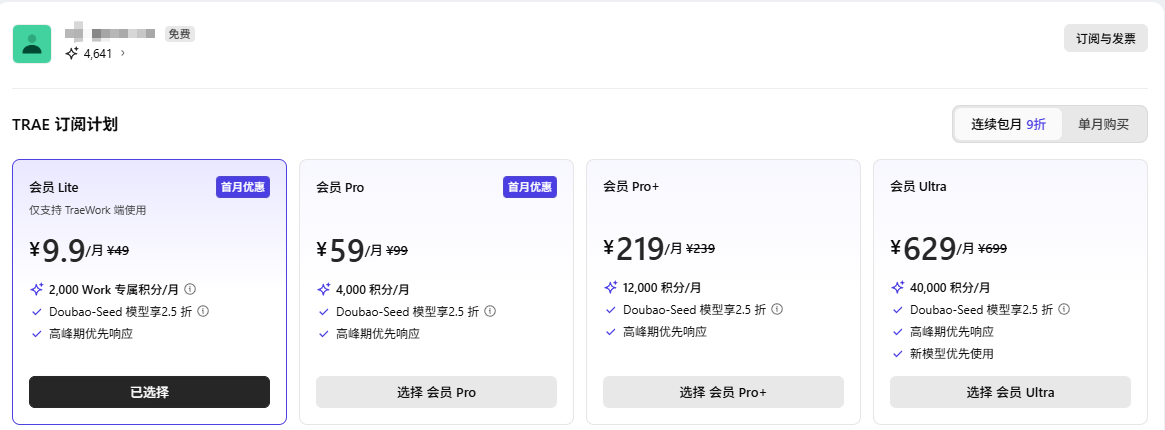The image size is (1165, 430).
Task: Click the TRAE 订阅计划 heading
Action: 65,124
